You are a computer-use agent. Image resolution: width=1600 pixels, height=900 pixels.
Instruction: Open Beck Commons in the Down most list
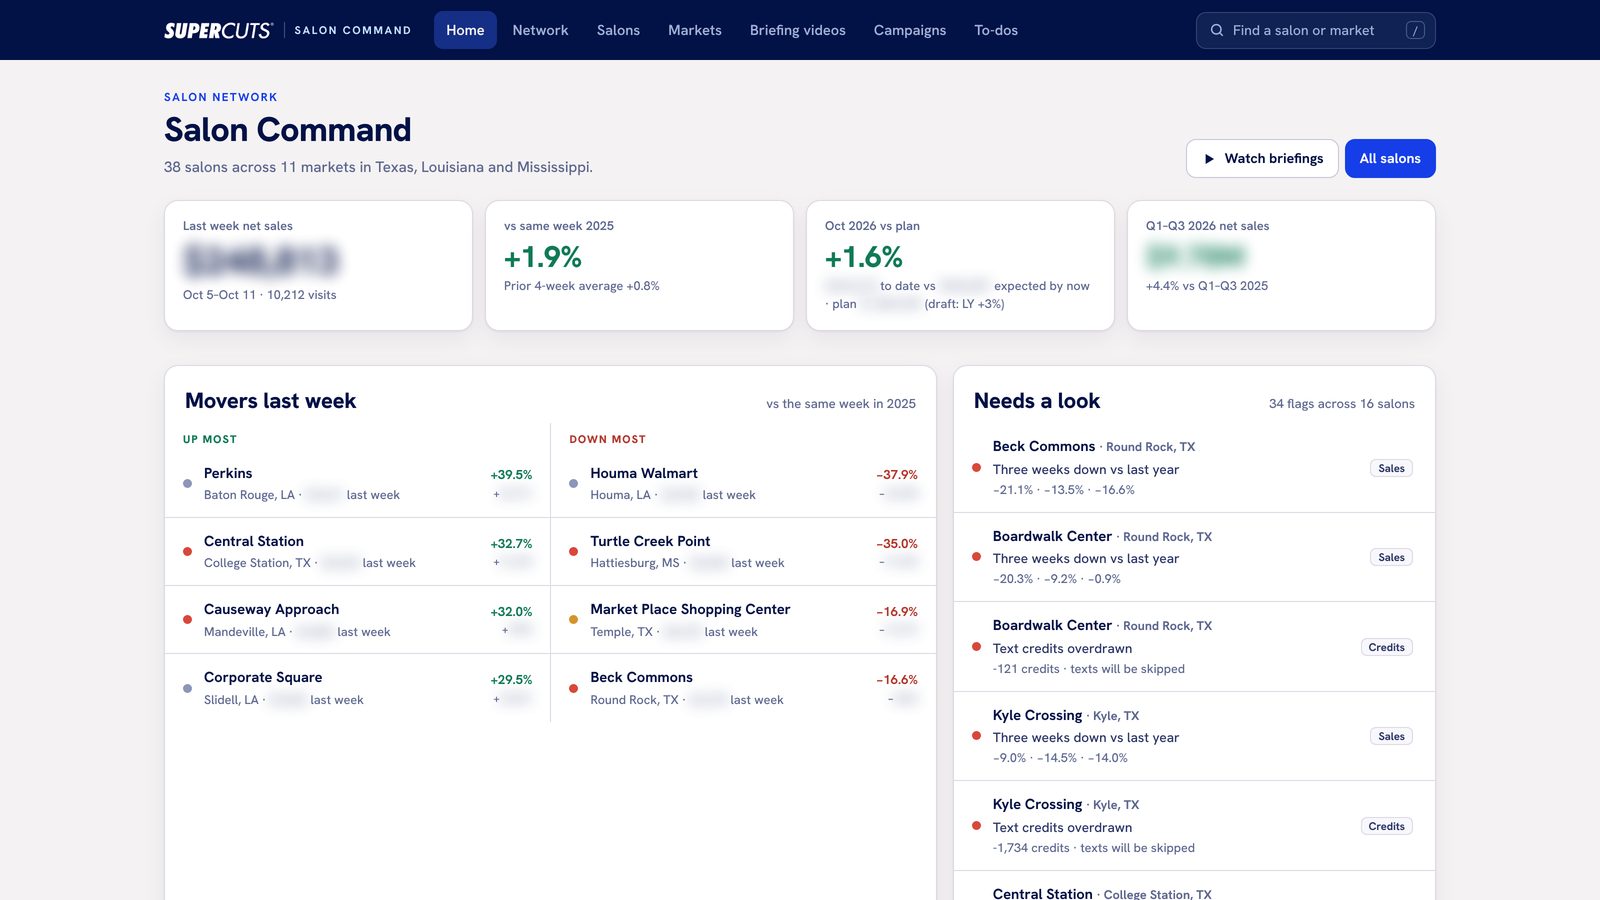(743, 688)
